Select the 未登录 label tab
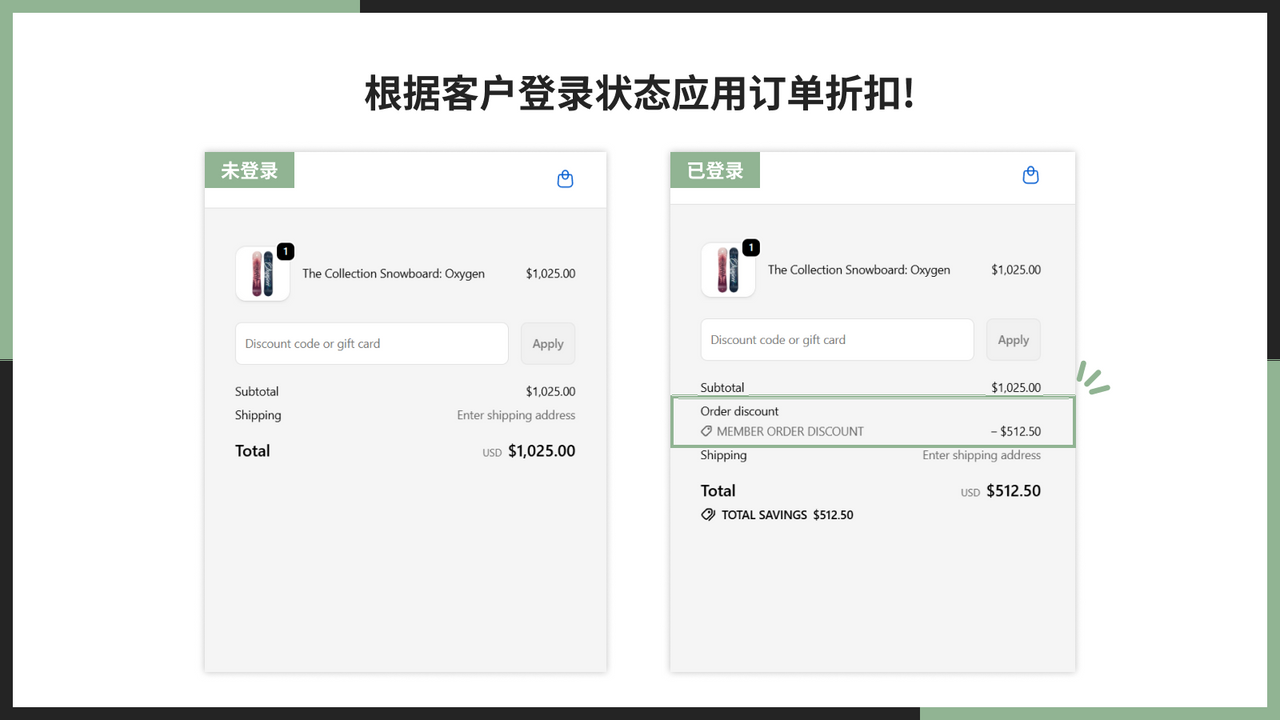The height and width of the screenshot is (720, 1280). pyautogui.click(x=249, y=170)
